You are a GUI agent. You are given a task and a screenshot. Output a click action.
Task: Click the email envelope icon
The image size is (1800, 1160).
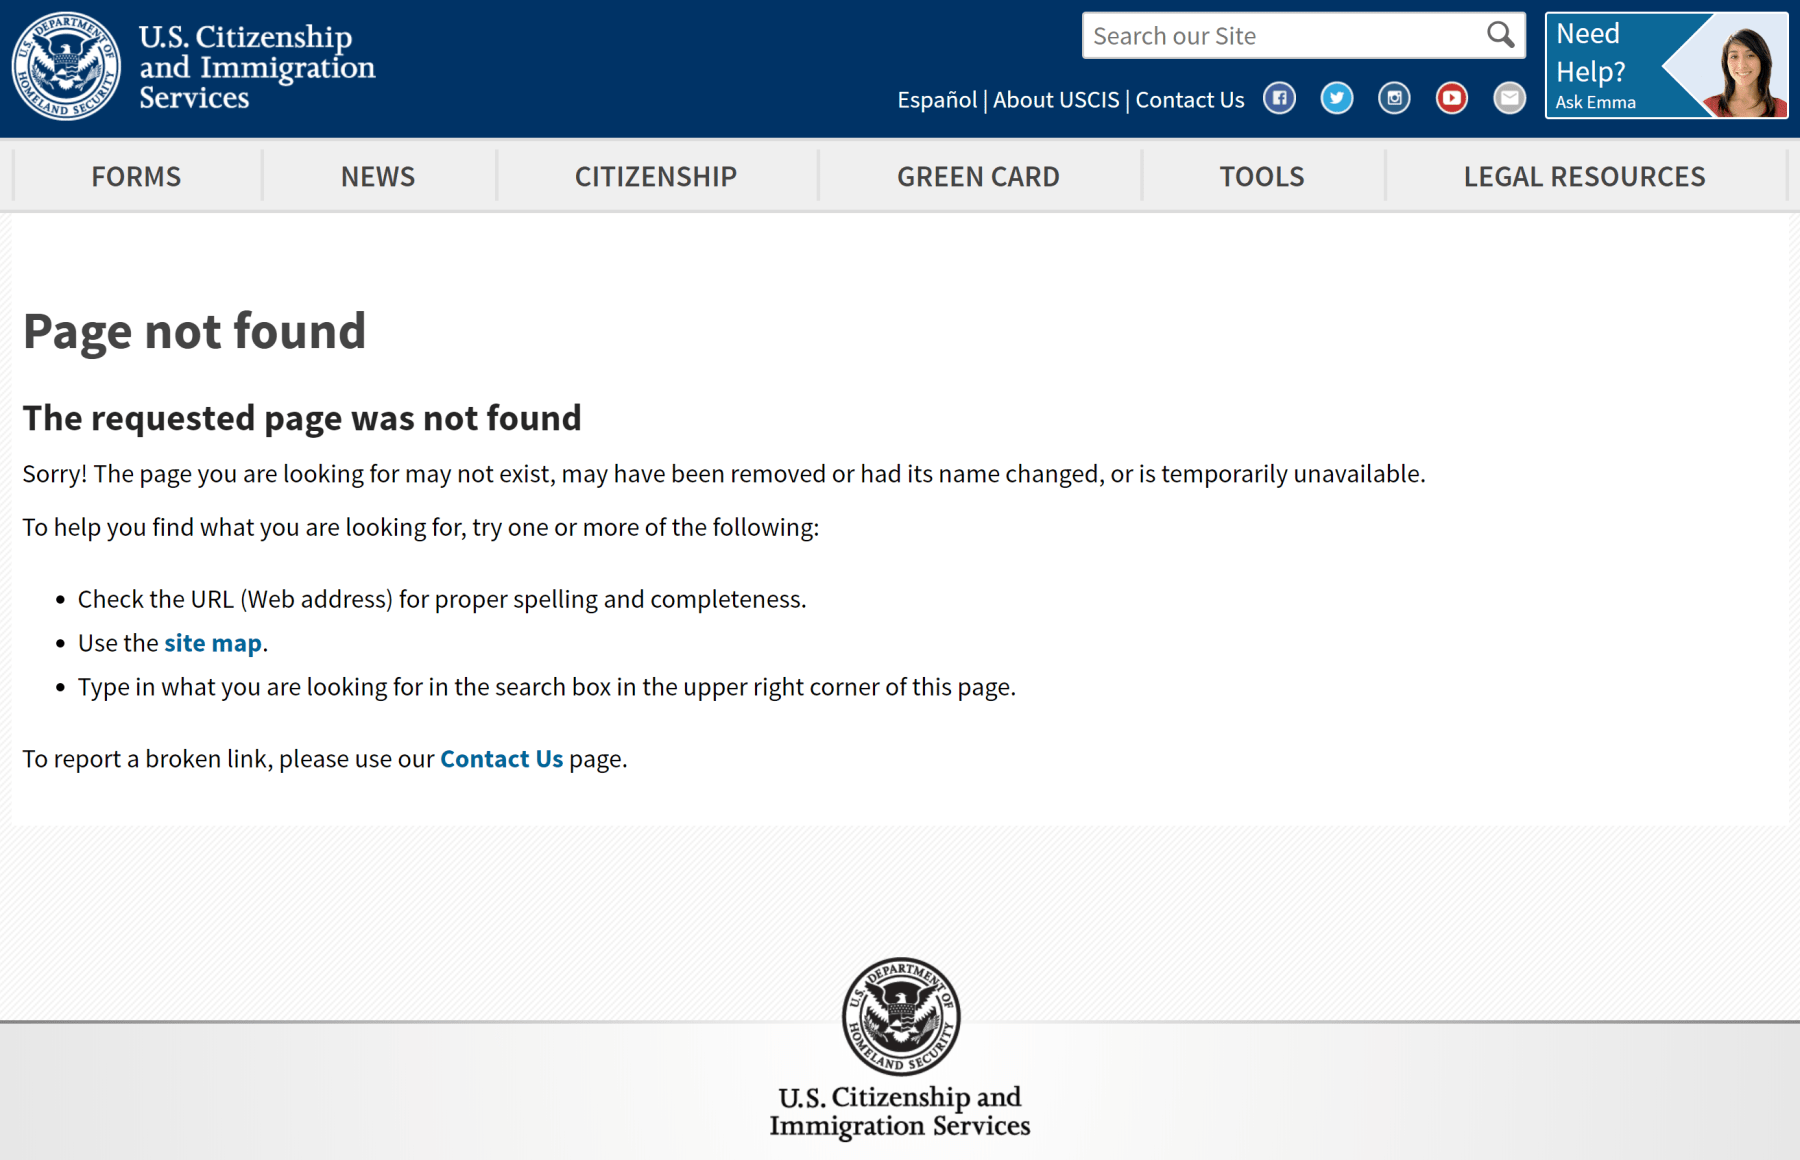(1509, 98)
